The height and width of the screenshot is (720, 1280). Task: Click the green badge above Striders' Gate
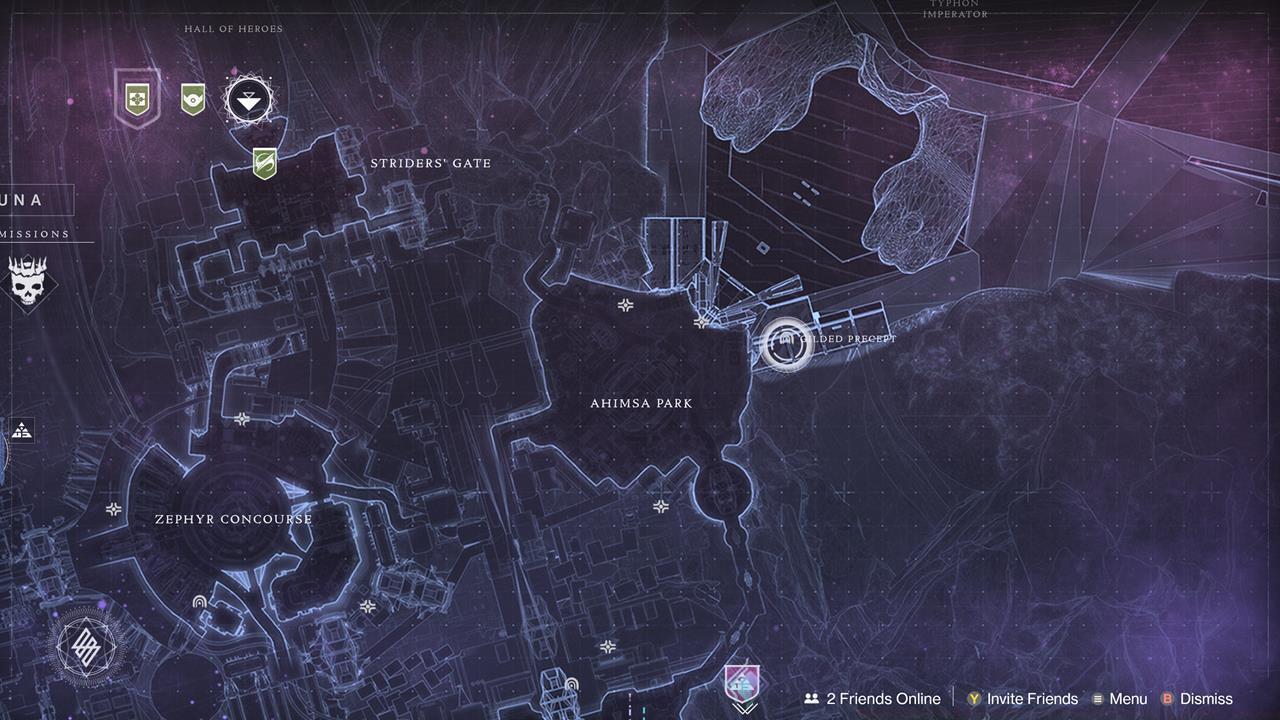[264, 162]
